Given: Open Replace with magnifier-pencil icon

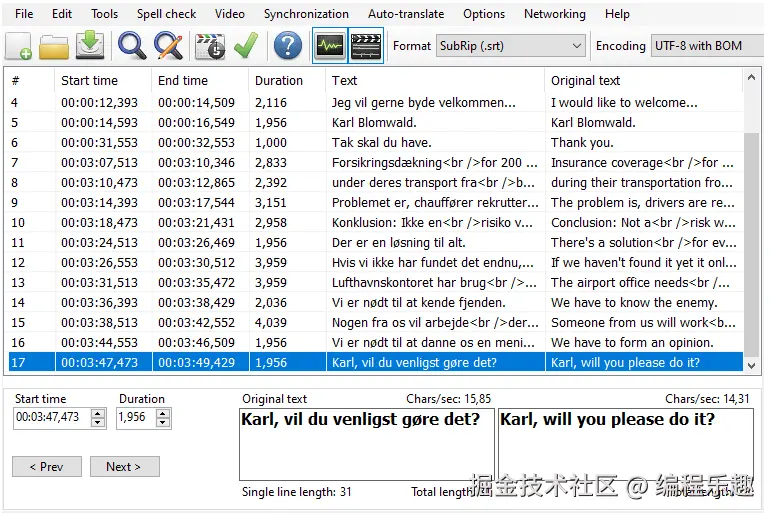Looking at the screenshot, I should 169,46.
